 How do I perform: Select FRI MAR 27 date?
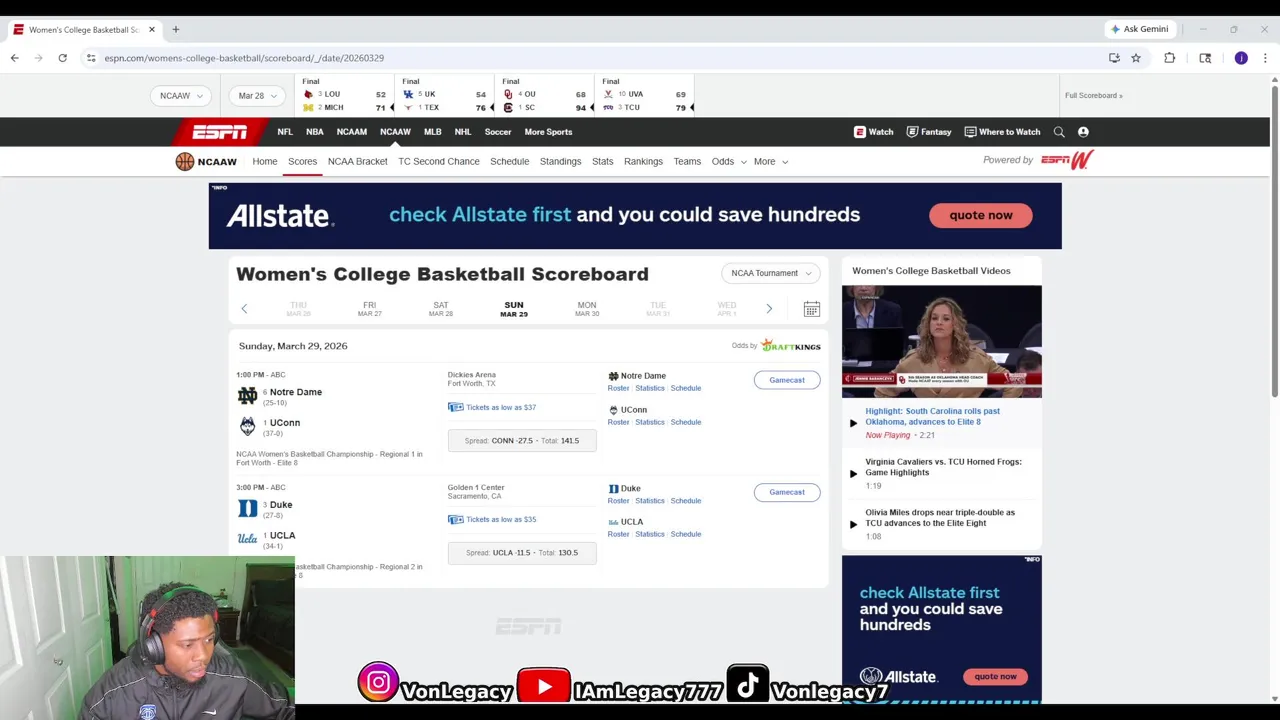point(370,309)
